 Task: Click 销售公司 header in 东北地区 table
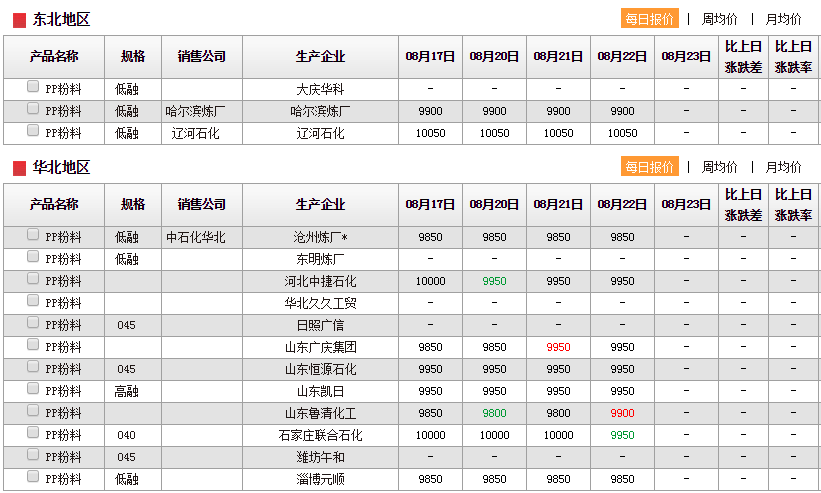(202, 57)
